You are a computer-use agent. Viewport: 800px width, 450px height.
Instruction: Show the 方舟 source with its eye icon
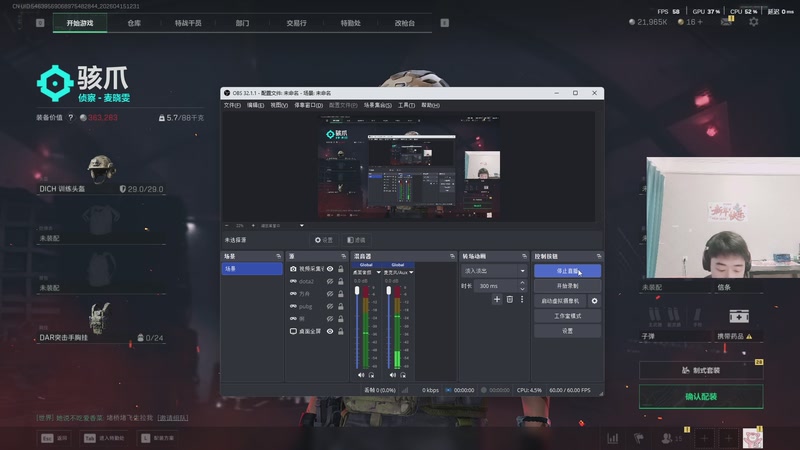330,294
